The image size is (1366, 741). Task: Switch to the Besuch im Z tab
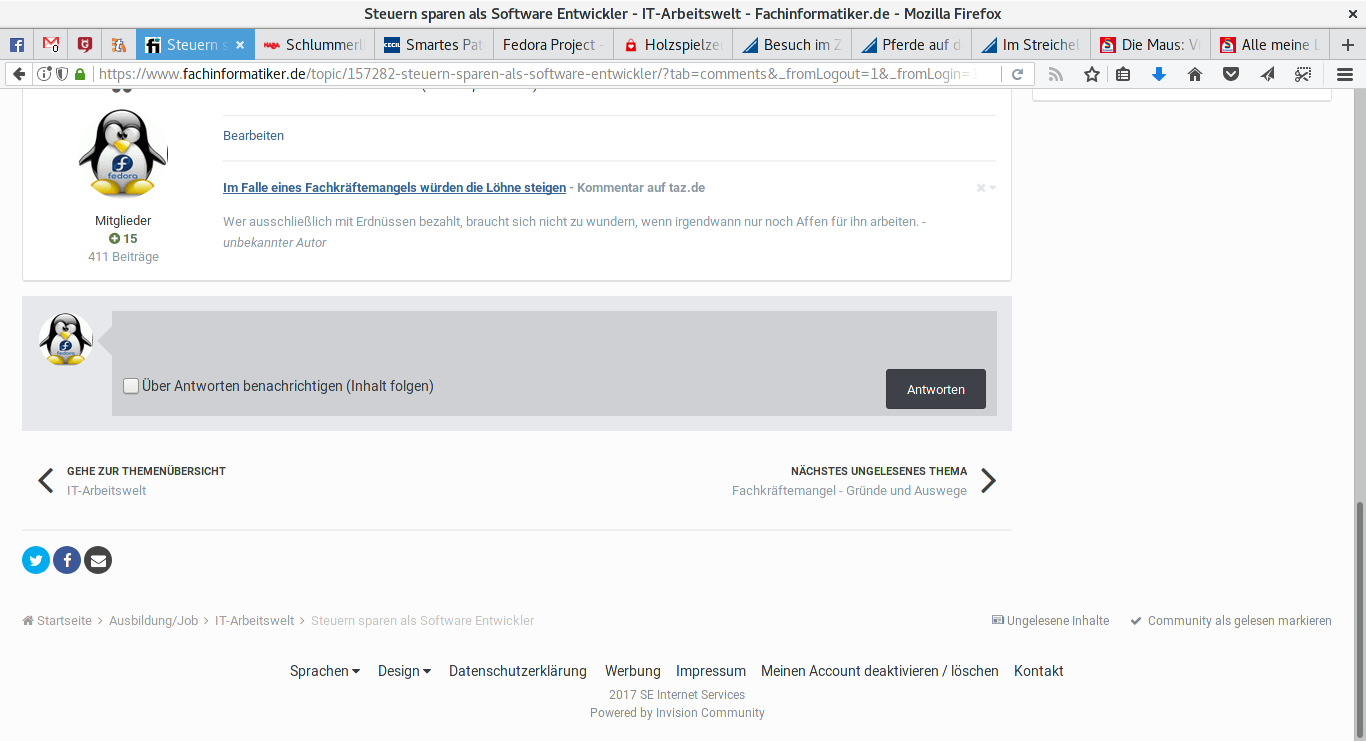coord(792,45)
